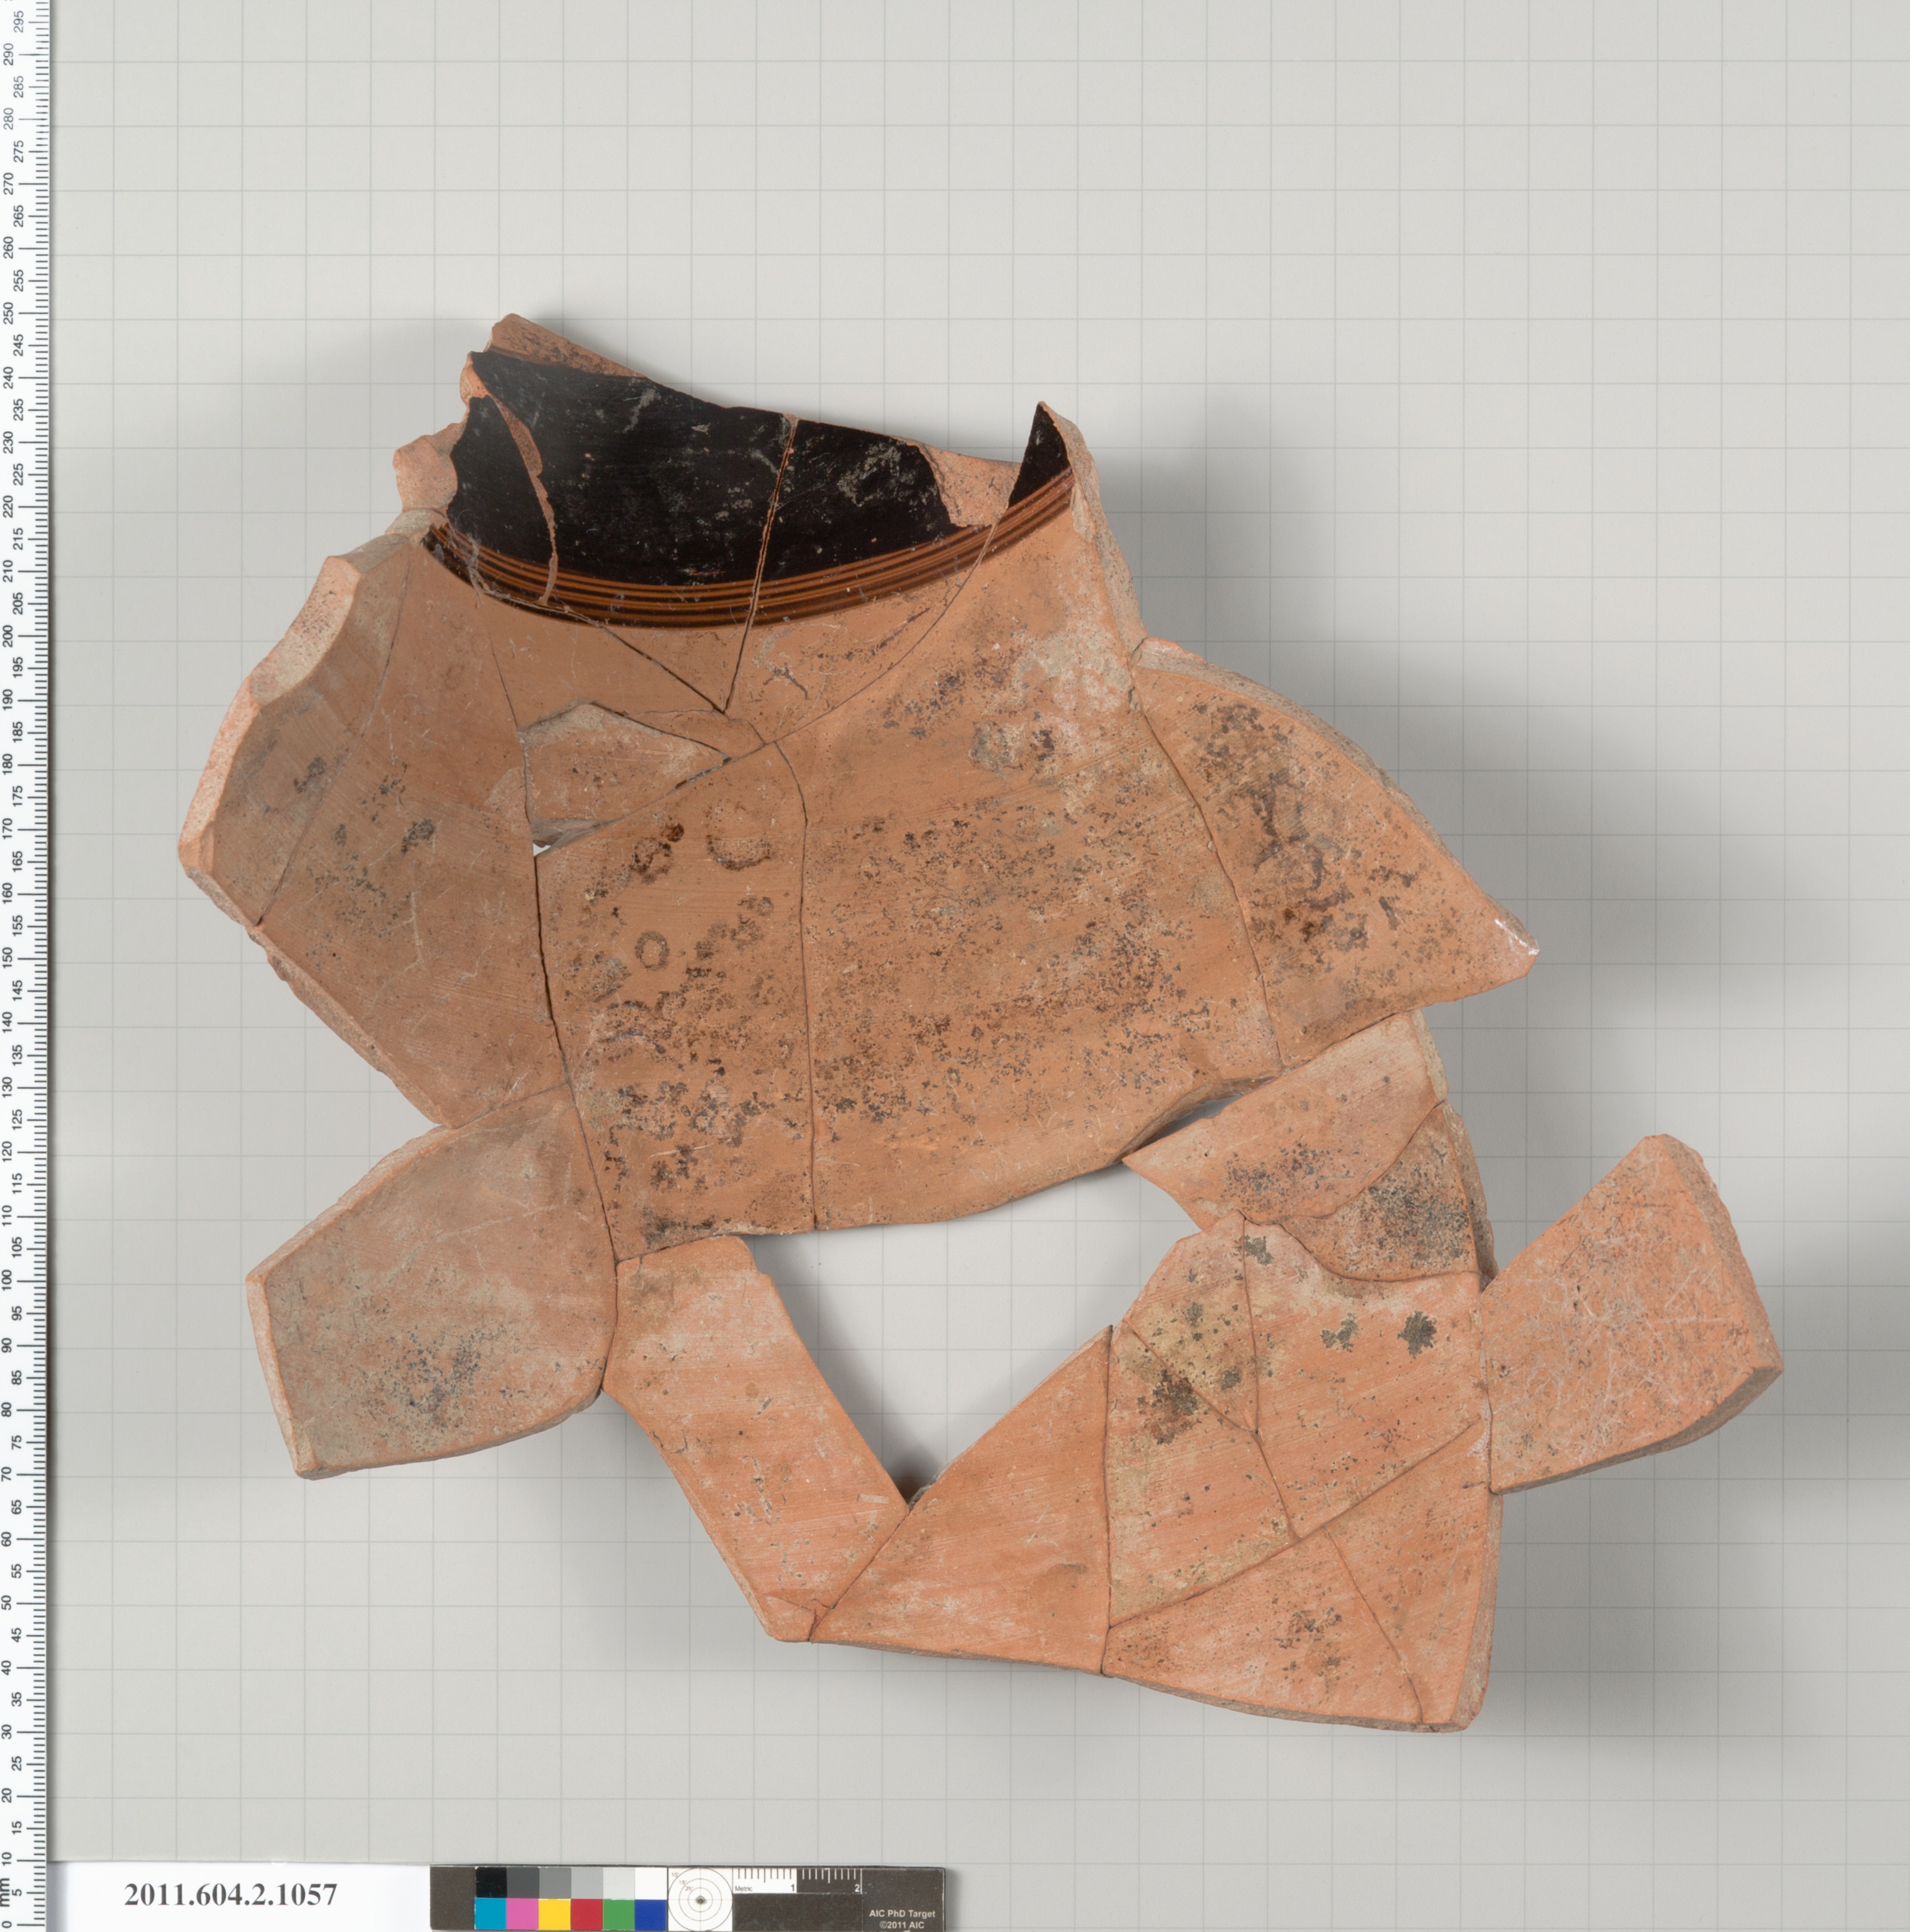
Task: Select the cyan color patch
Action: pos(491,1914)
